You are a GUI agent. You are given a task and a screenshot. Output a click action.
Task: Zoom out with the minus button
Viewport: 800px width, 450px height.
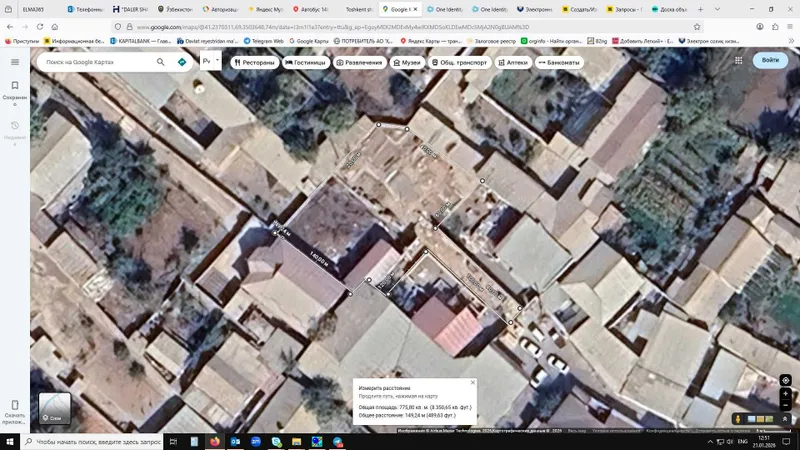(x=785, y=405)
